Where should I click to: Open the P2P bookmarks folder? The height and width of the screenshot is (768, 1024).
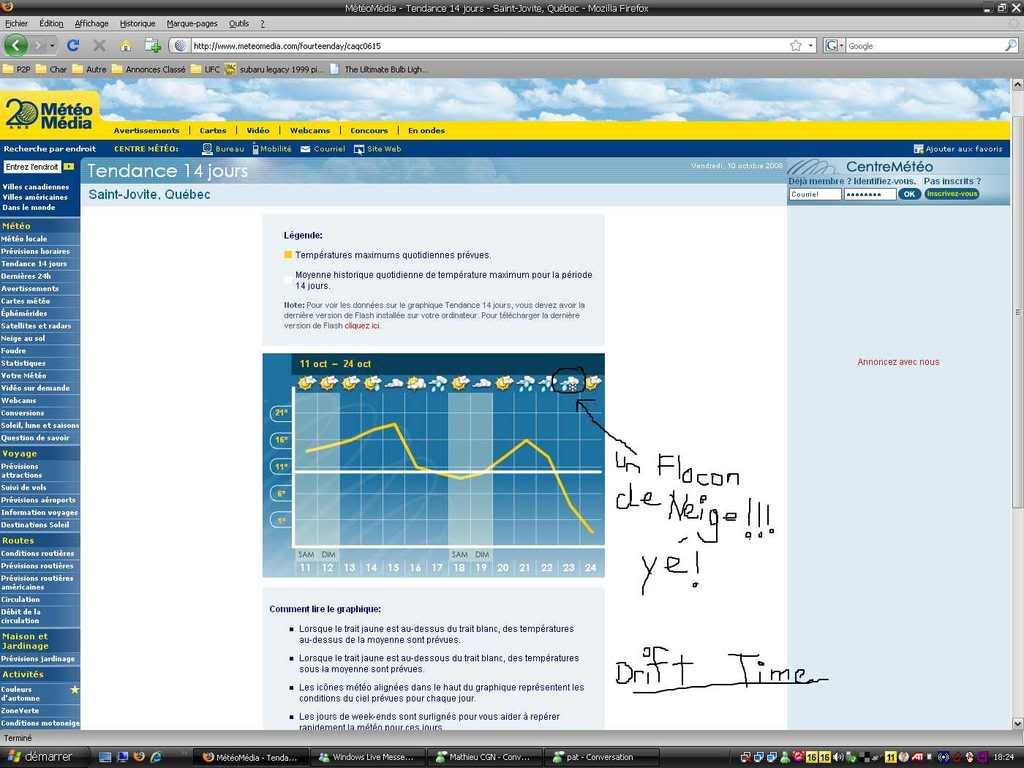16,69
